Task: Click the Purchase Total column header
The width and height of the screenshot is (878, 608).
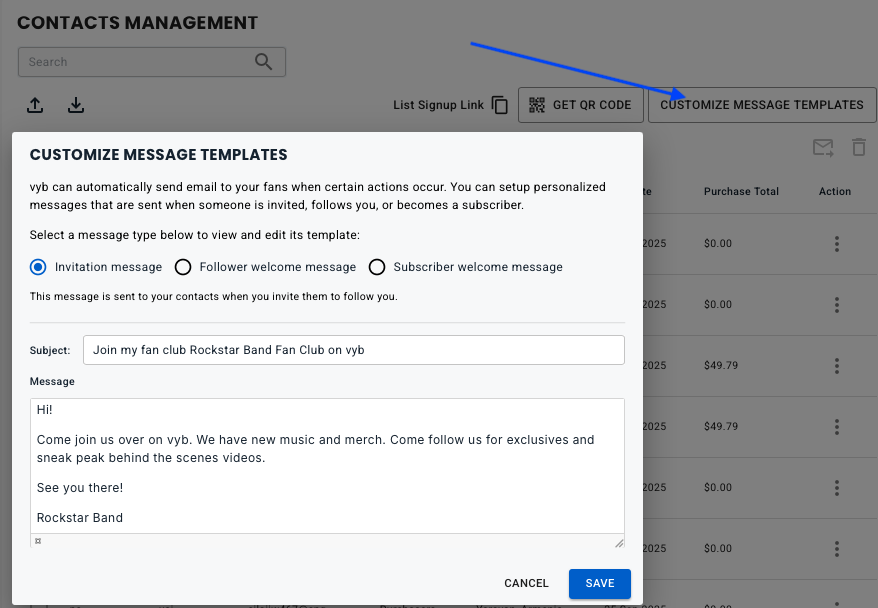Action: tap(740, 191)
